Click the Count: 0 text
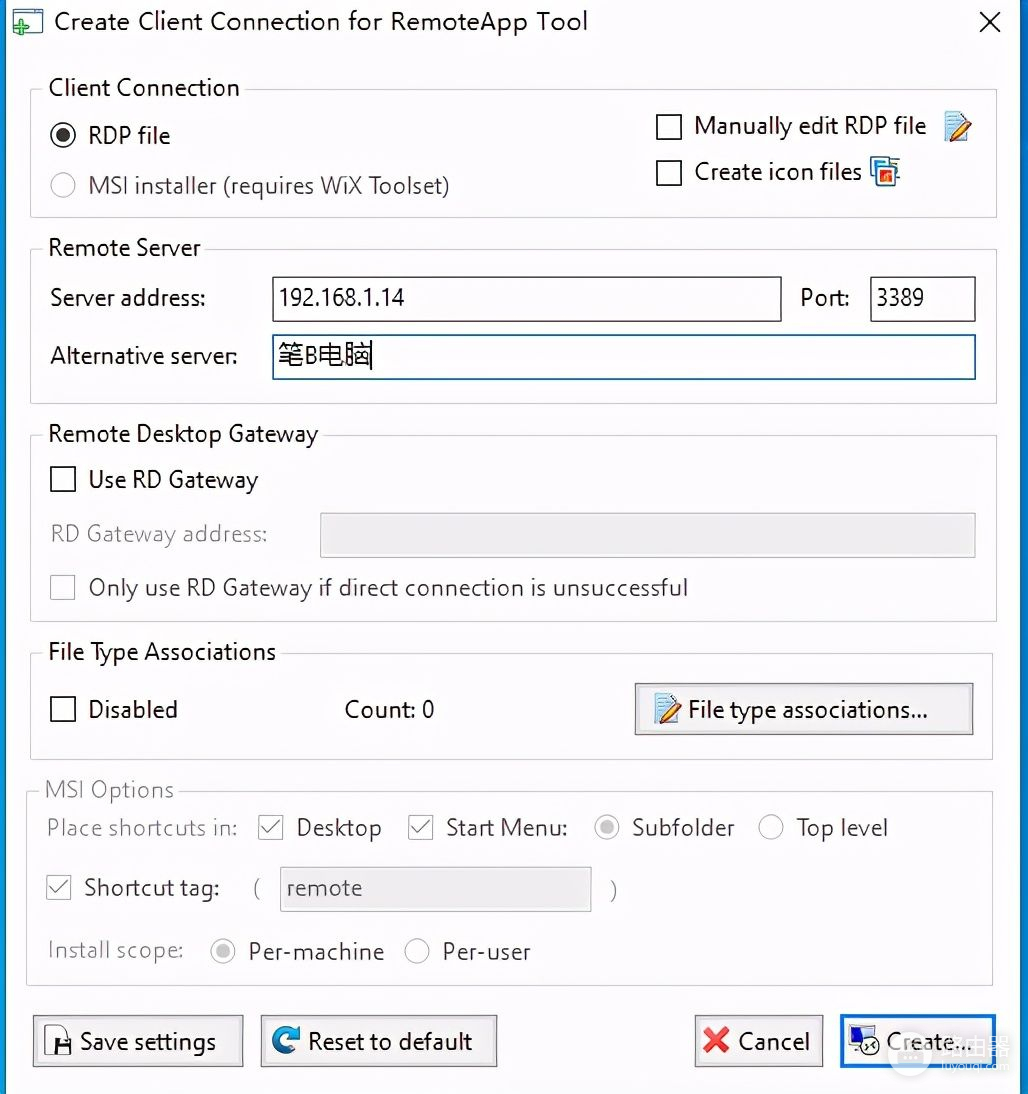 (x=389, y=710)
